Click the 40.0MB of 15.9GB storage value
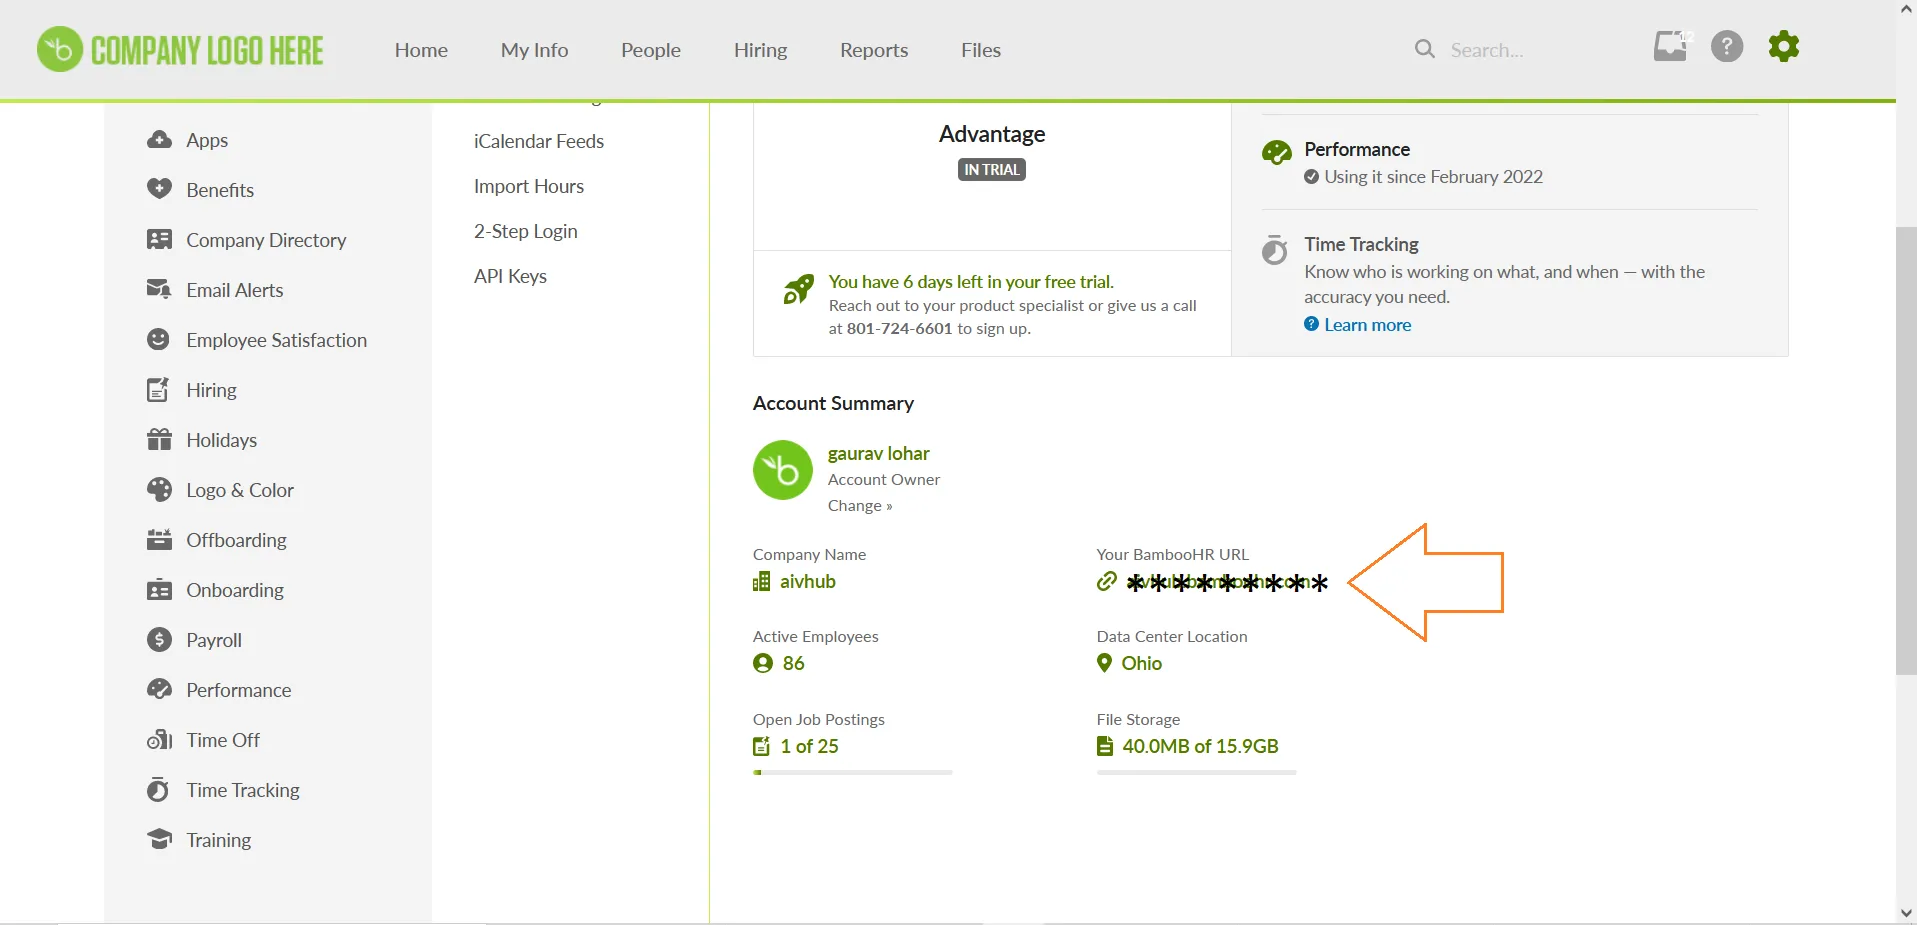1917x925 pixels. 1200,746
